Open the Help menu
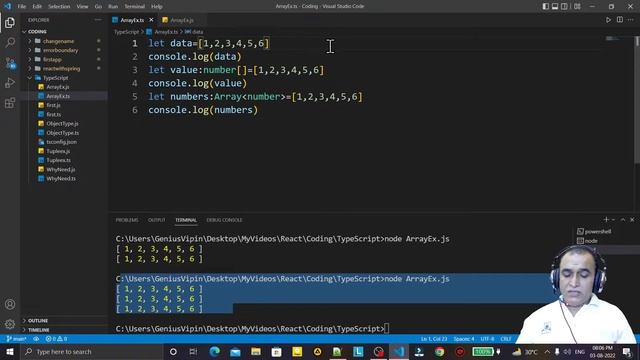 [x=157, y=6]
